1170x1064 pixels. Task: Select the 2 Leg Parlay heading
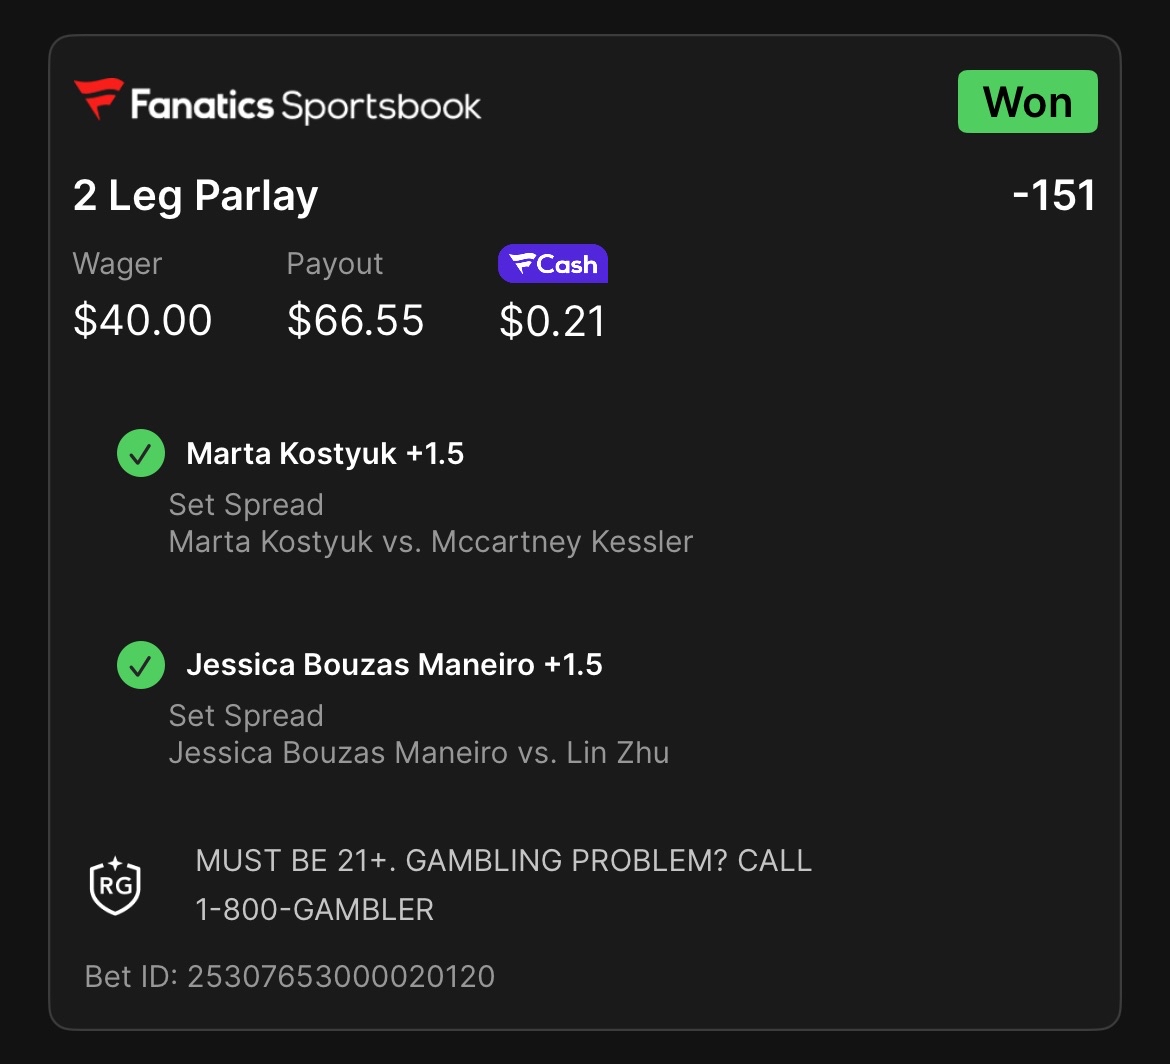pyautogui.click(x=195, y=196)
